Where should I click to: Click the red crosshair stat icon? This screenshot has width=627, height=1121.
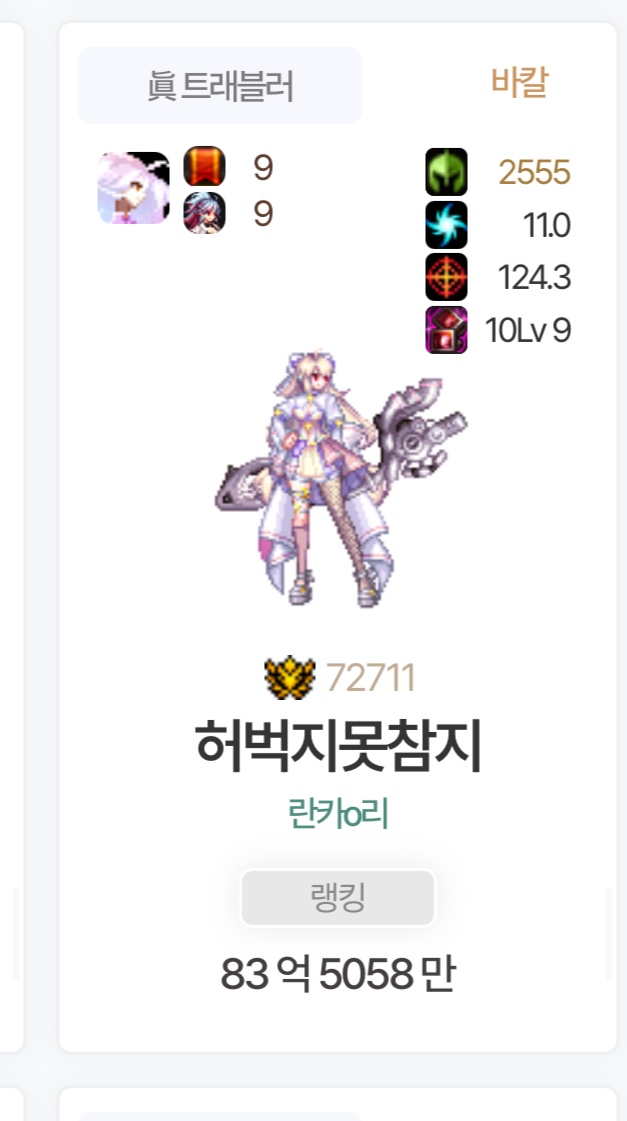click(446, 277)
